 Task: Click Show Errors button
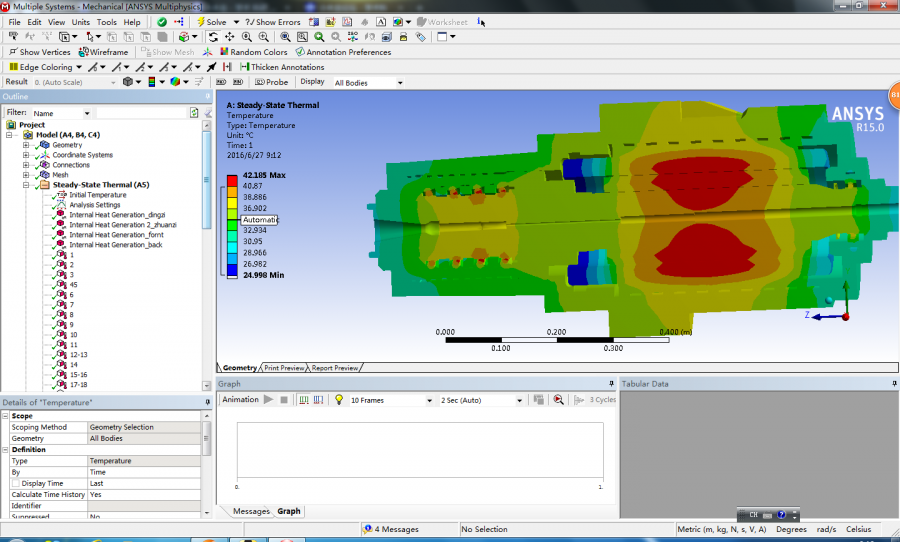coord(273,22)
